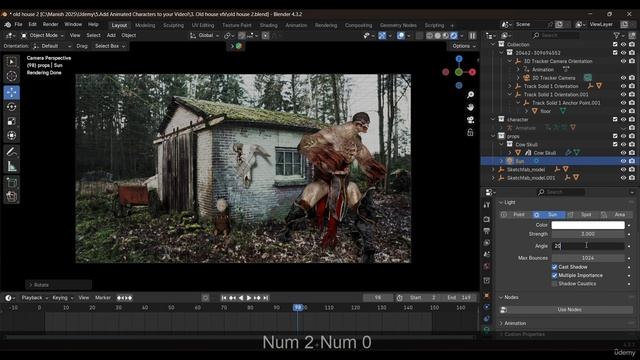Uncheck the character collection checkbox
Screen dimensions: 640x360
[615, 120]
